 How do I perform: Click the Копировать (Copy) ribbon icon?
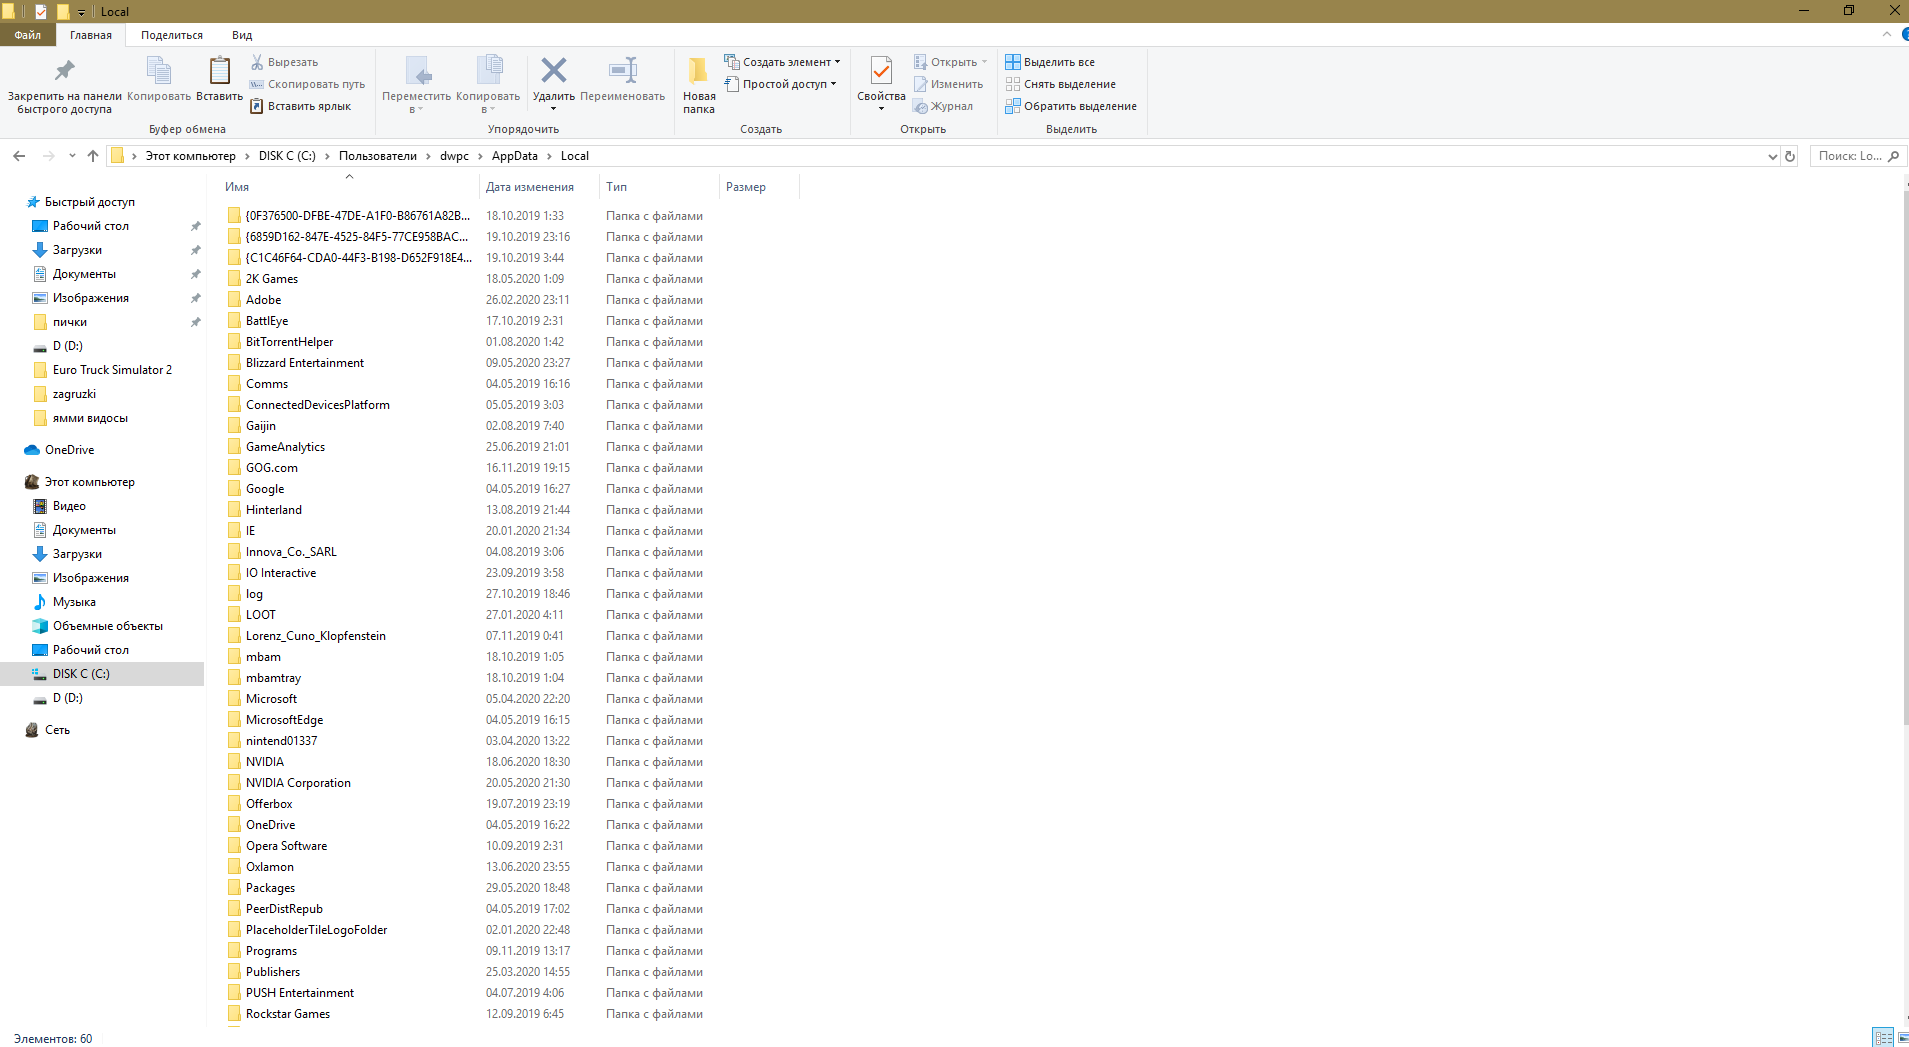[158, 71]
